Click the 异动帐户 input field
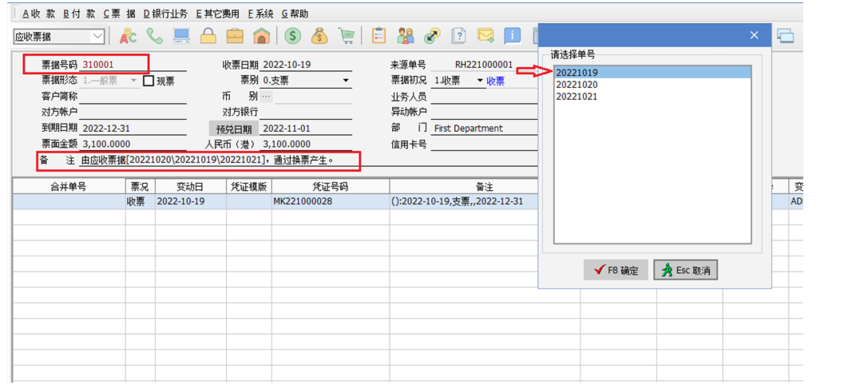Image resolution: width=860 pixels, height=385 pixels. 484,112
